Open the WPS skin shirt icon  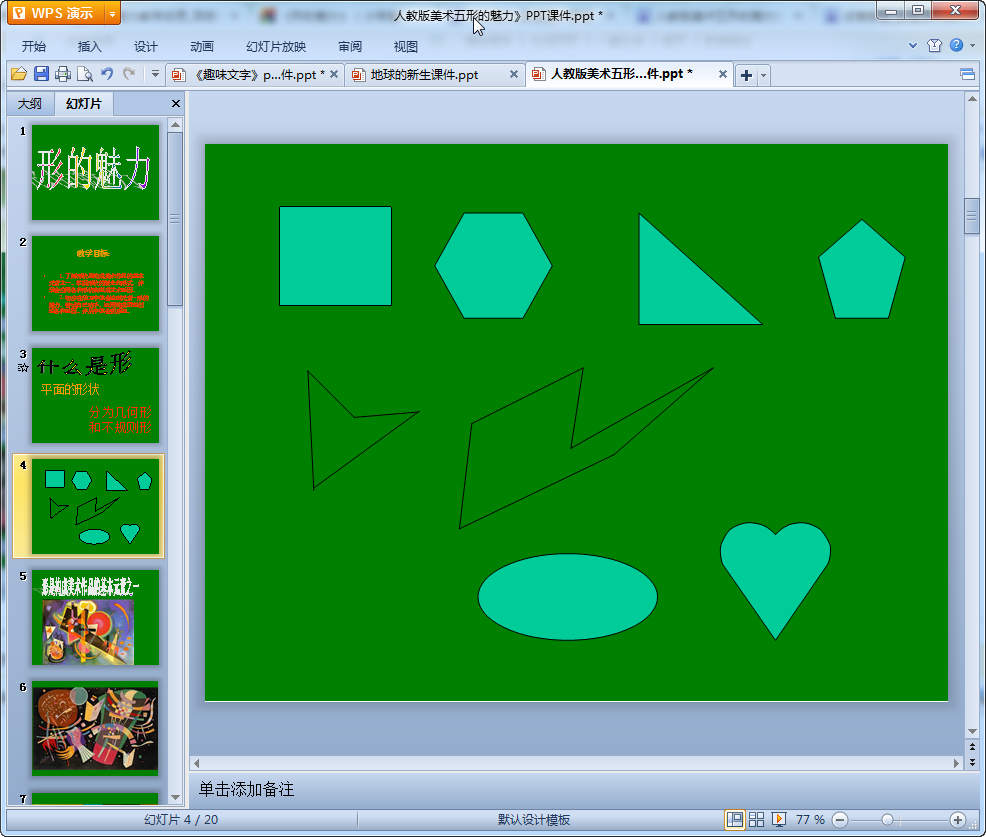[x=934, y=45]
